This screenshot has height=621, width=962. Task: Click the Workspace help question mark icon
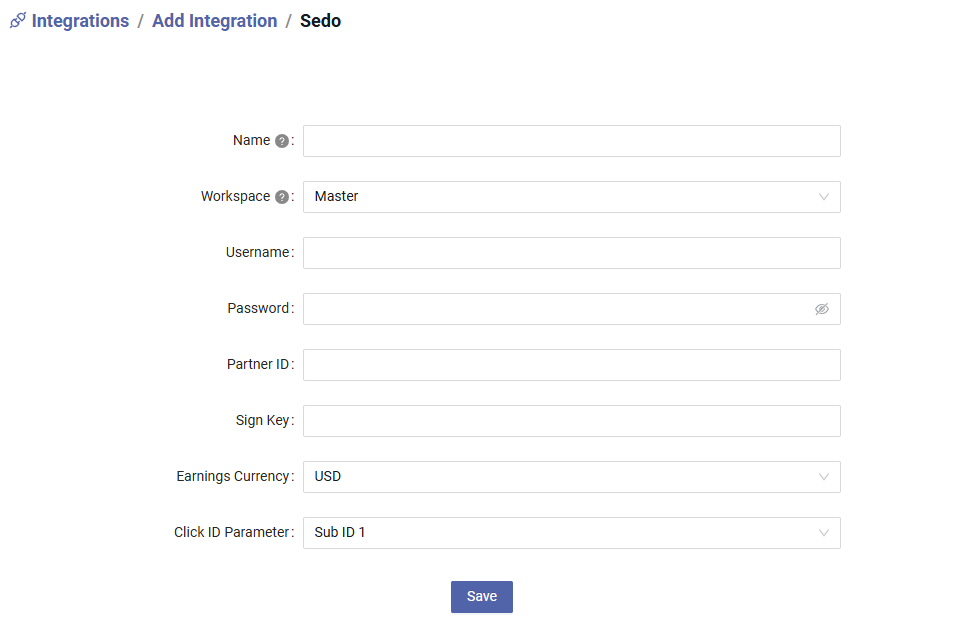(282, 197)
